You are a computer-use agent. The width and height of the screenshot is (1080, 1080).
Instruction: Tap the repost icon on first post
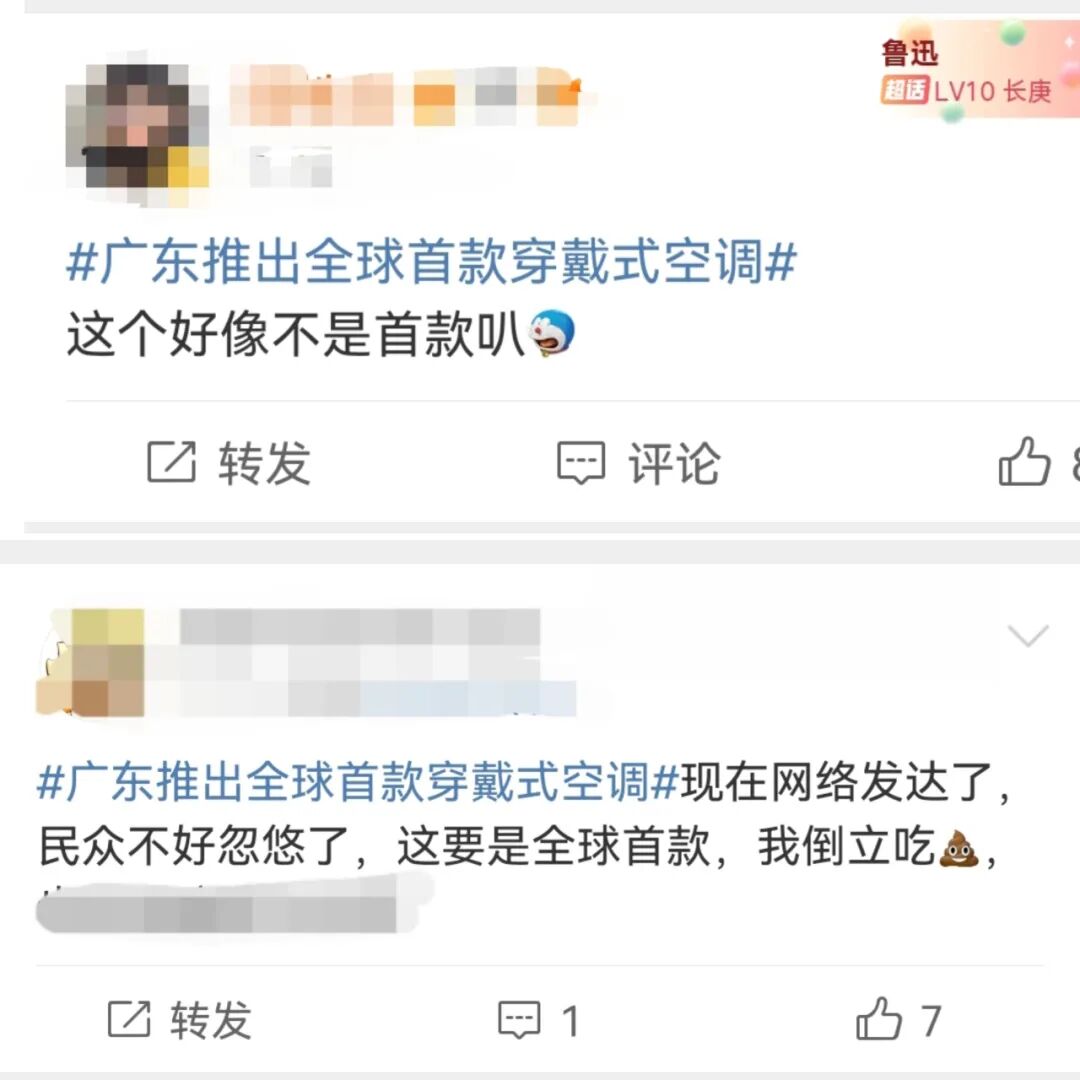(172, 461)
